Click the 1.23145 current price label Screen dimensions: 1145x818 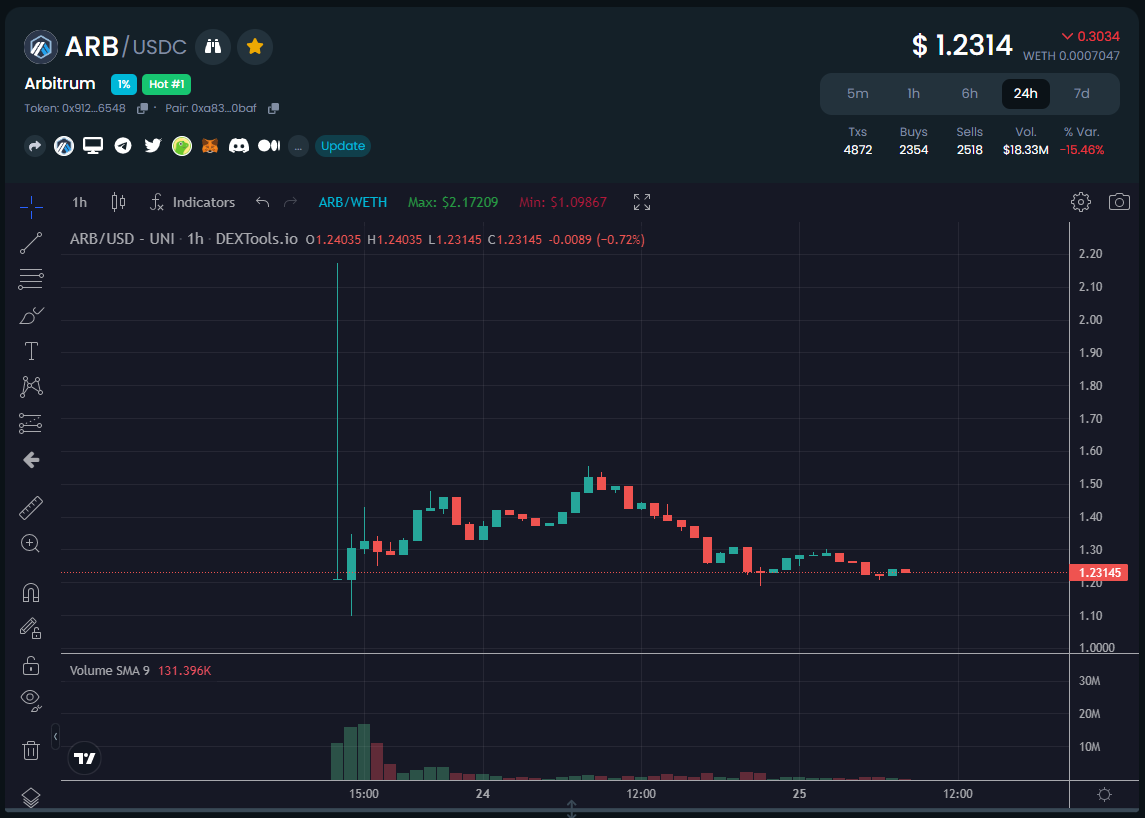1098,573
